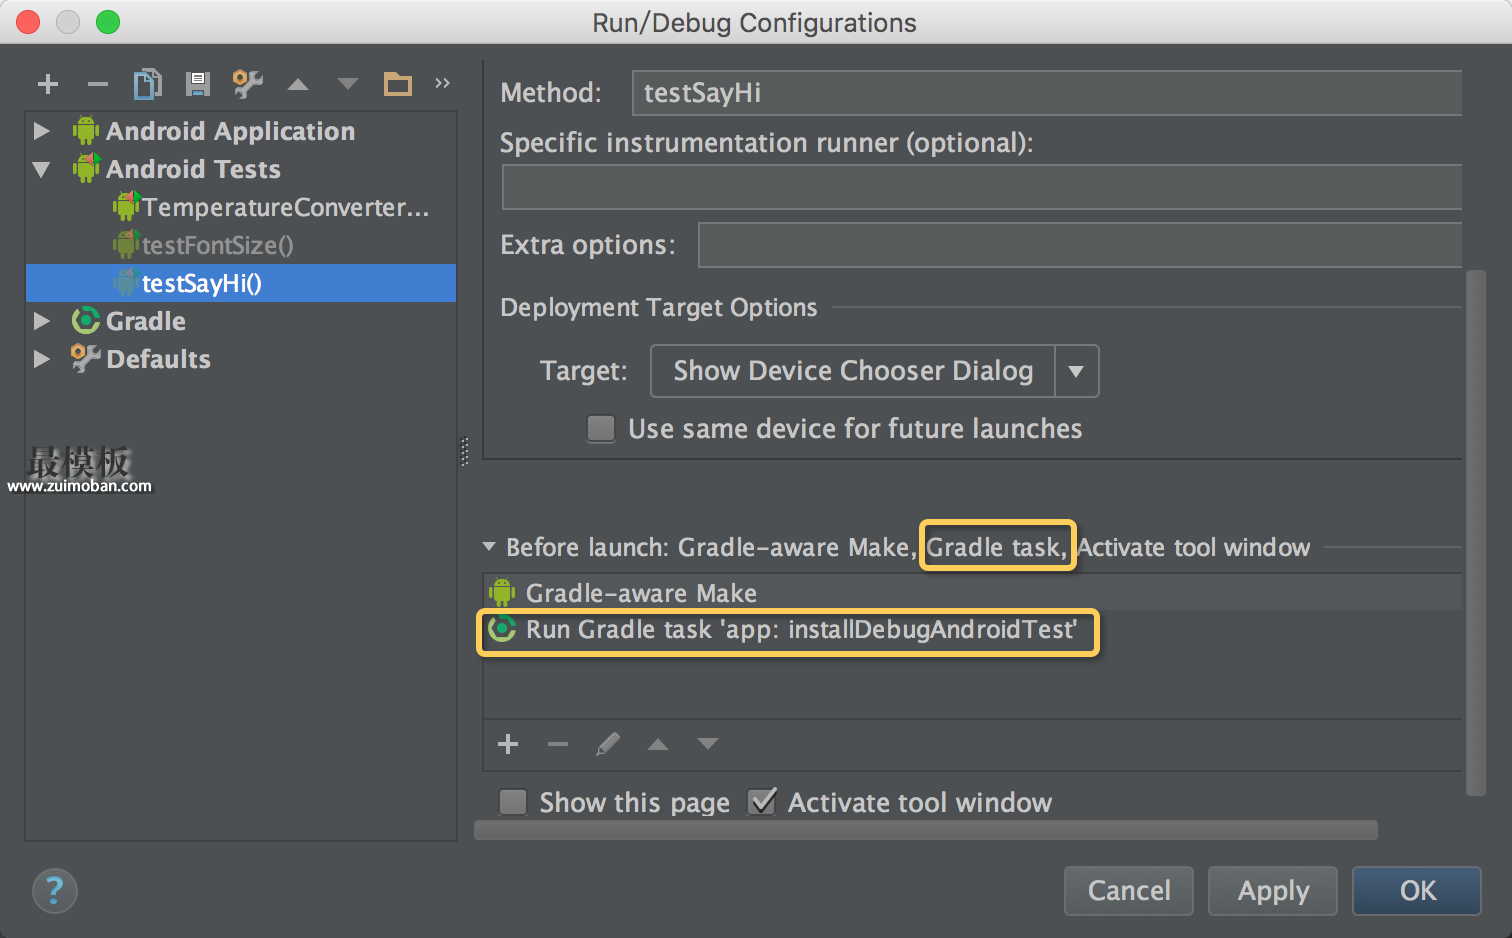Save the configuration using the floppy disk icon
The height and width of the screenshot is (938, 1512).
[x=198, y=84]
